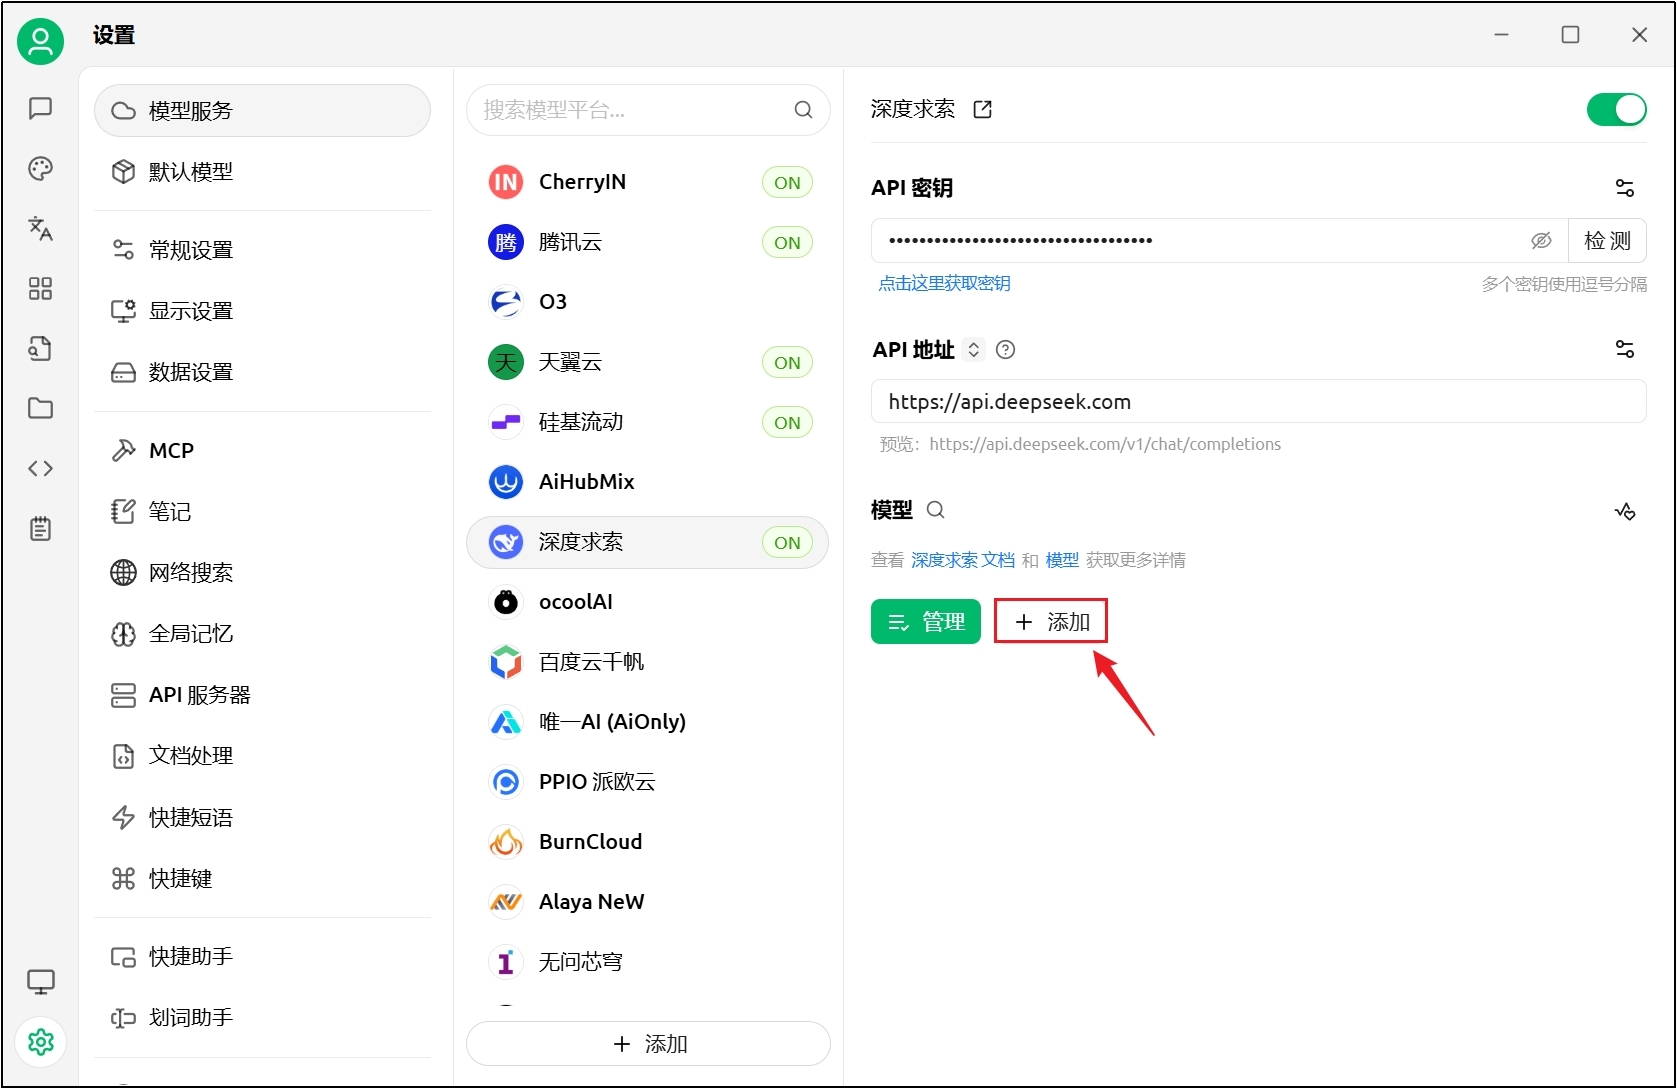This screenshot has width=1677, height=1091.
Task: Open 显示设置 settings section
Action: (x=262, y=311)
